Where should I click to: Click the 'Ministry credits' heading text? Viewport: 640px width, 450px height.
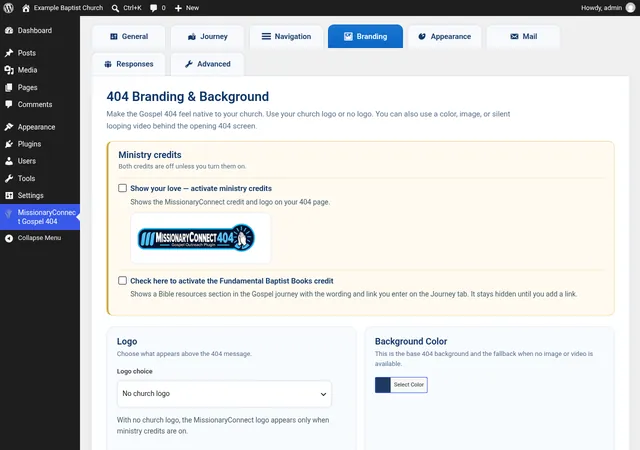click(150, 155)
